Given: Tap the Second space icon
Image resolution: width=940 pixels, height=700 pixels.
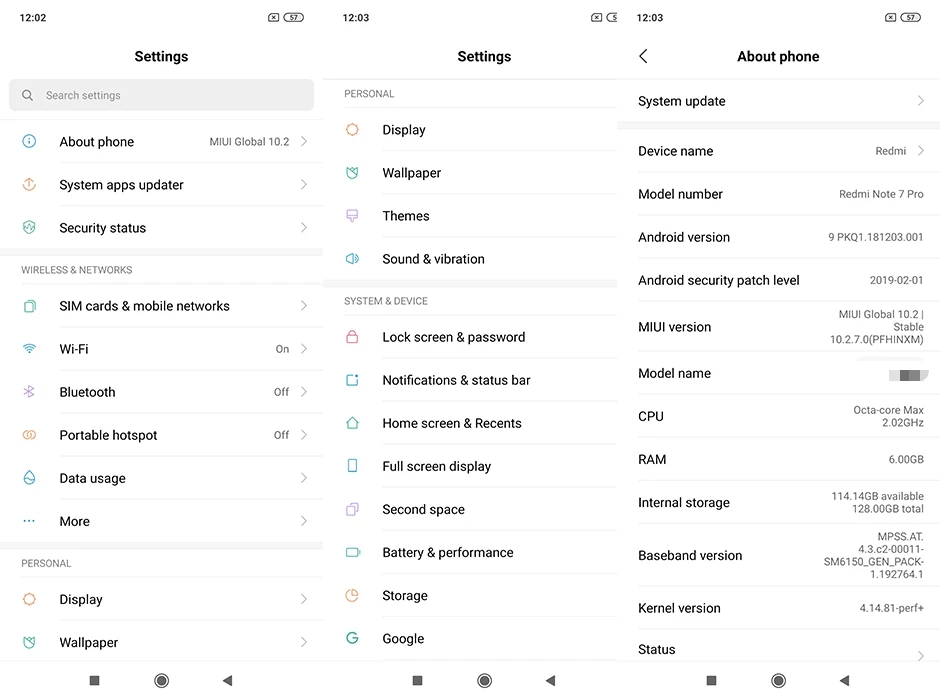Looking at the screenshot, I should click(352, 509).
